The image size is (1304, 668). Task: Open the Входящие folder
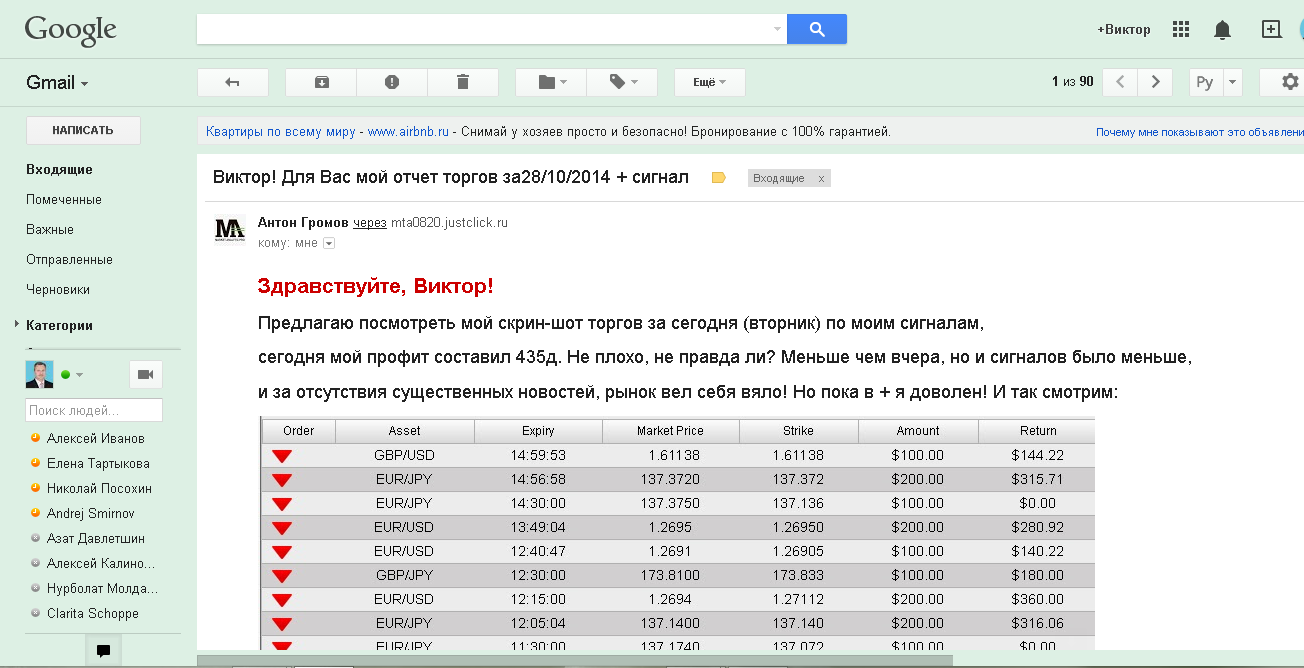59,170
